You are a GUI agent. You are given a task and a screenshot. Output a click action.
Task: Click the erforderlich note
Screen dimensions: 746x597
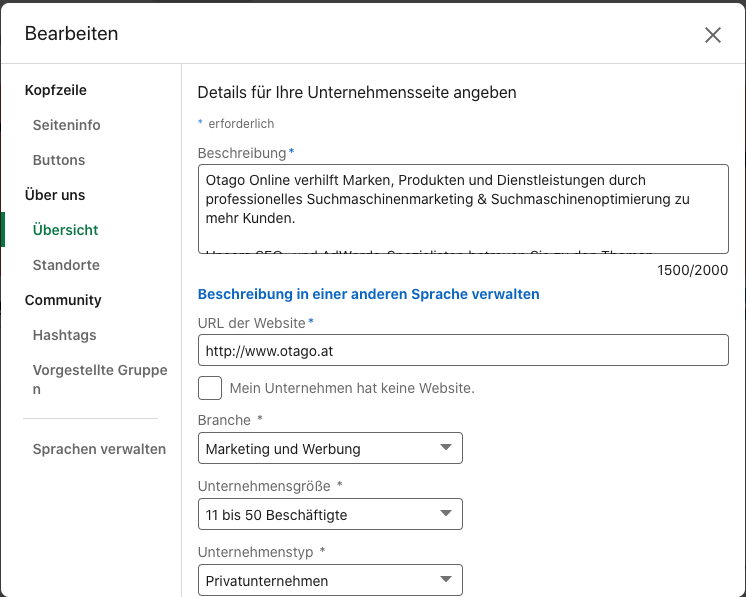point(241,124)
